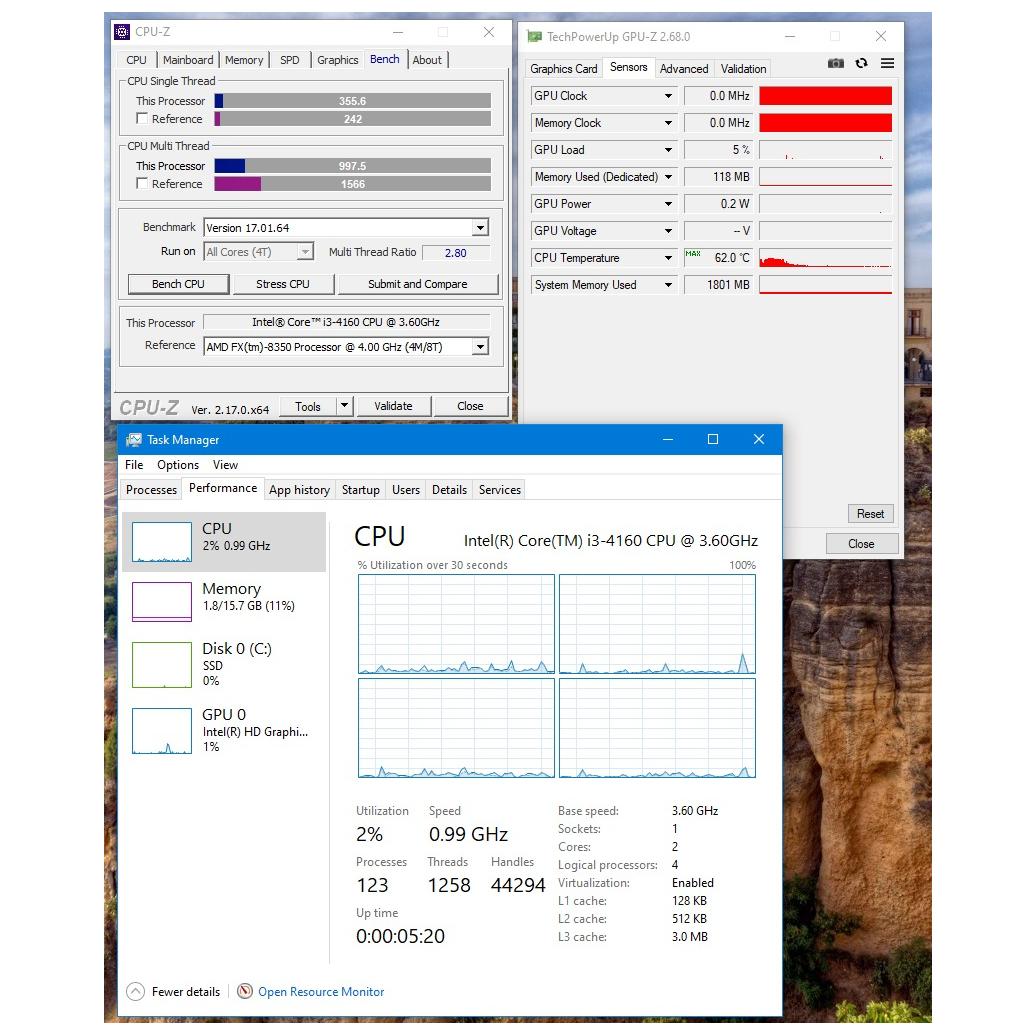
Task: Open the Tools dropdown arrow in CPU-Z
Action: [x=344, y=406]
